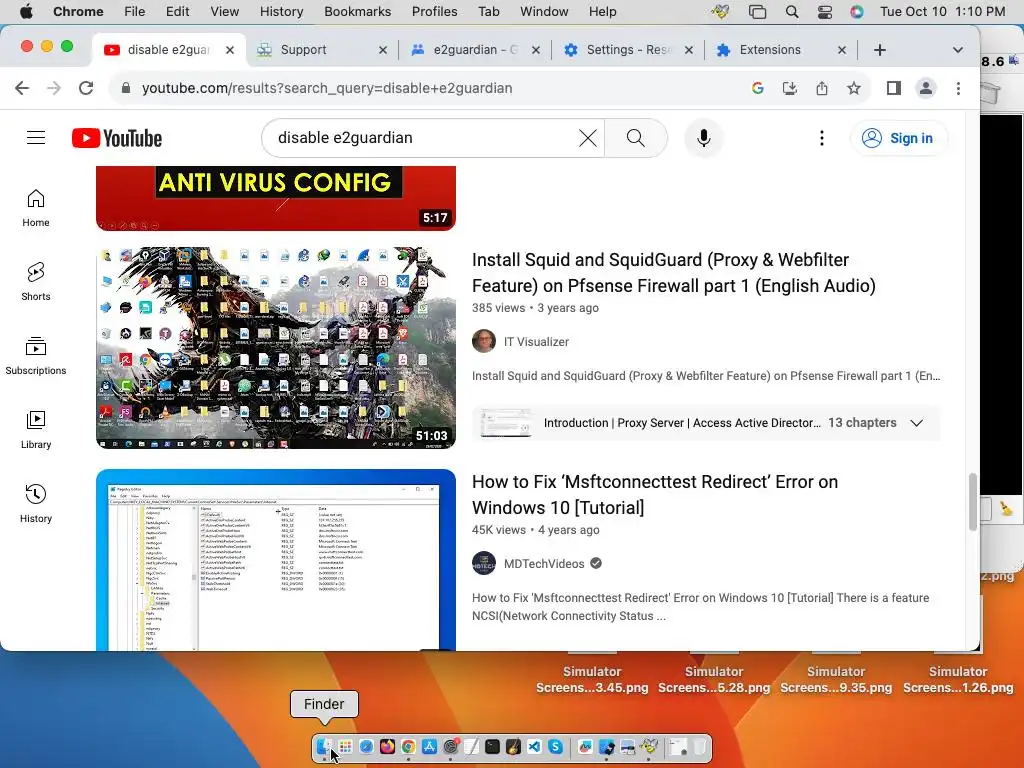Open Spotlight search in menu bar
1024x768 pixels.
point(792,12)
